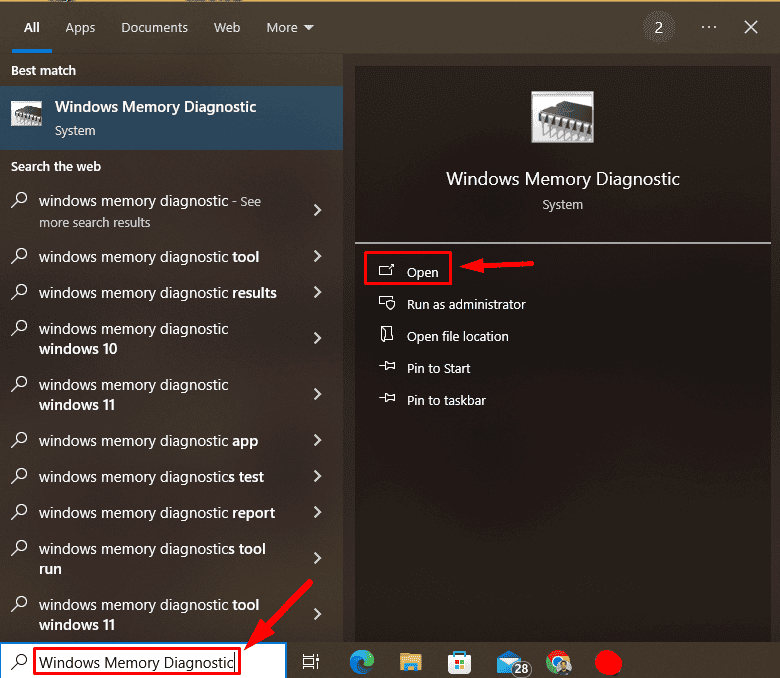The height and width of the screenshot is (678, 780).
Task: Open the three-dot options menu
Action: coord(709,27)
